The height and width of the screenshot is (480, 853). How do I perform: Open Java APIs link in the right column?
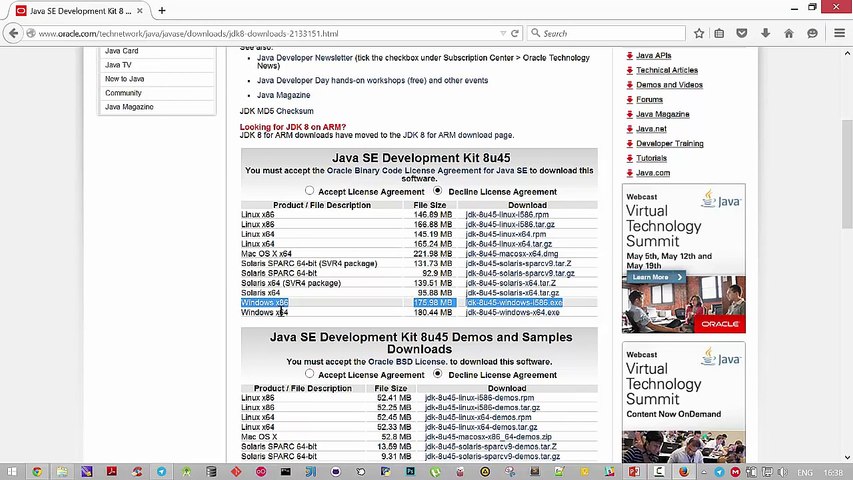tap(653, 56)
